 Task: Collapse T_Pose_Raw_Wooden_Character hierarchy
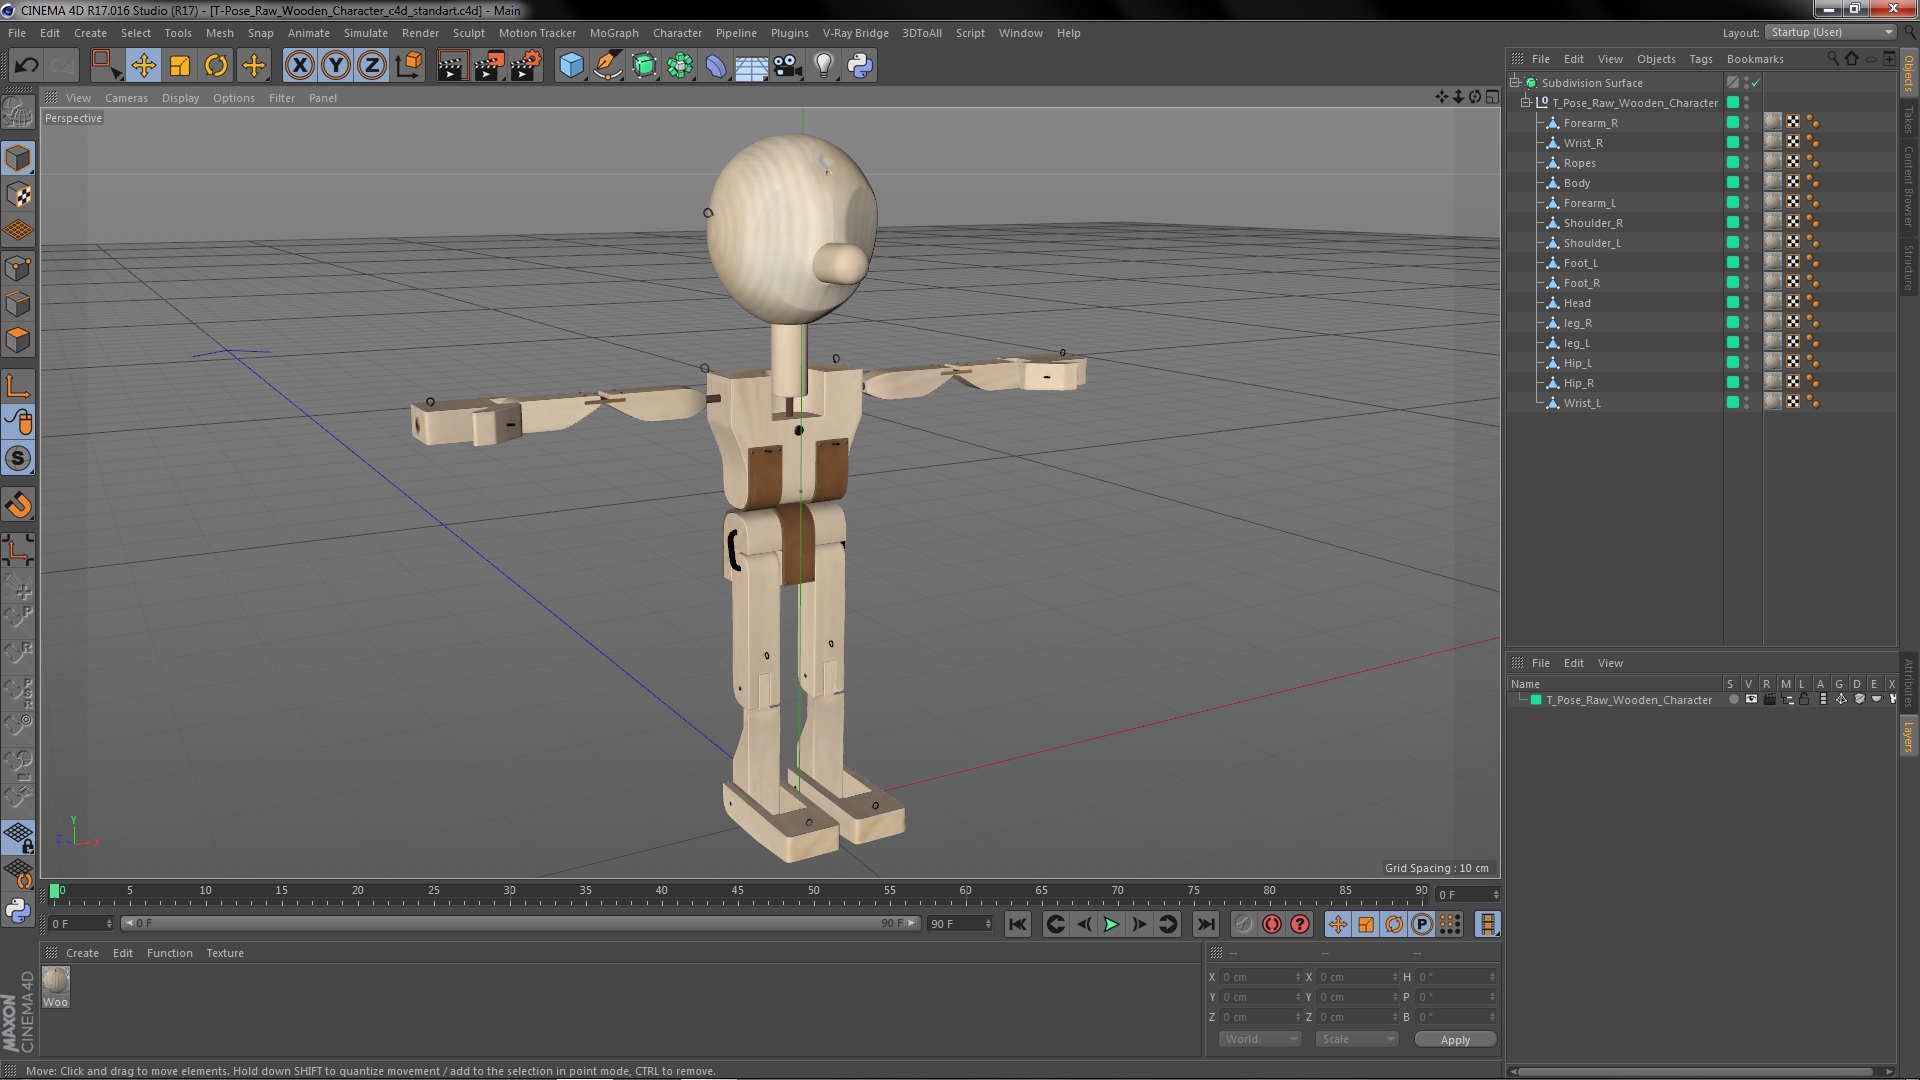(1526, 103)
